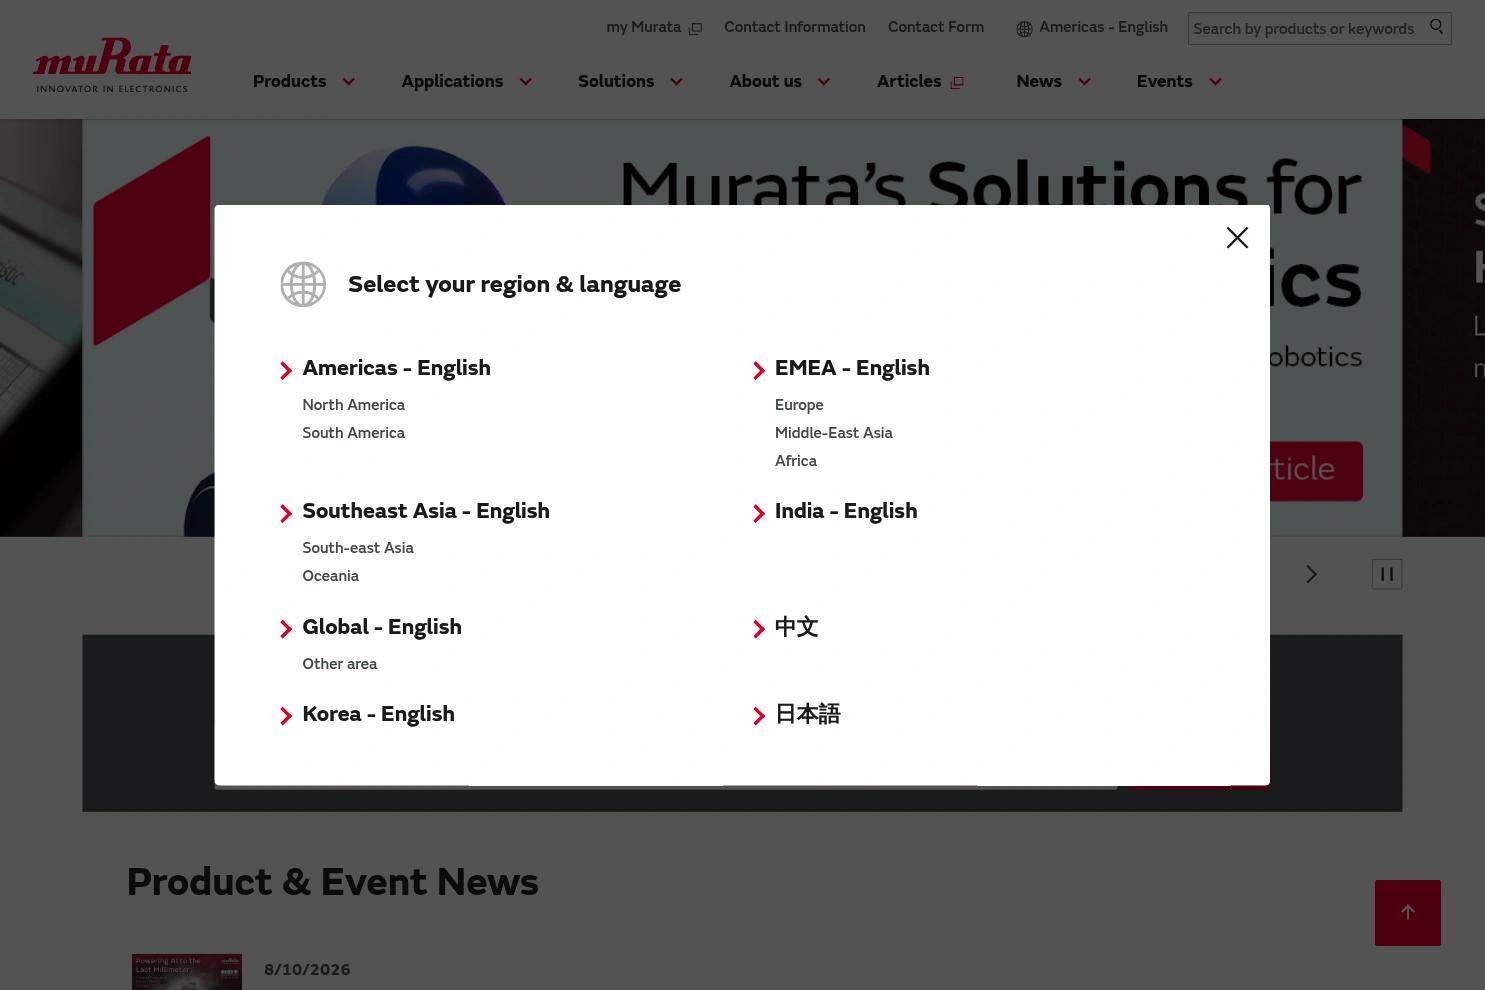Click the red arrow beside India - English
The image size is (1485, 990).
759,514
